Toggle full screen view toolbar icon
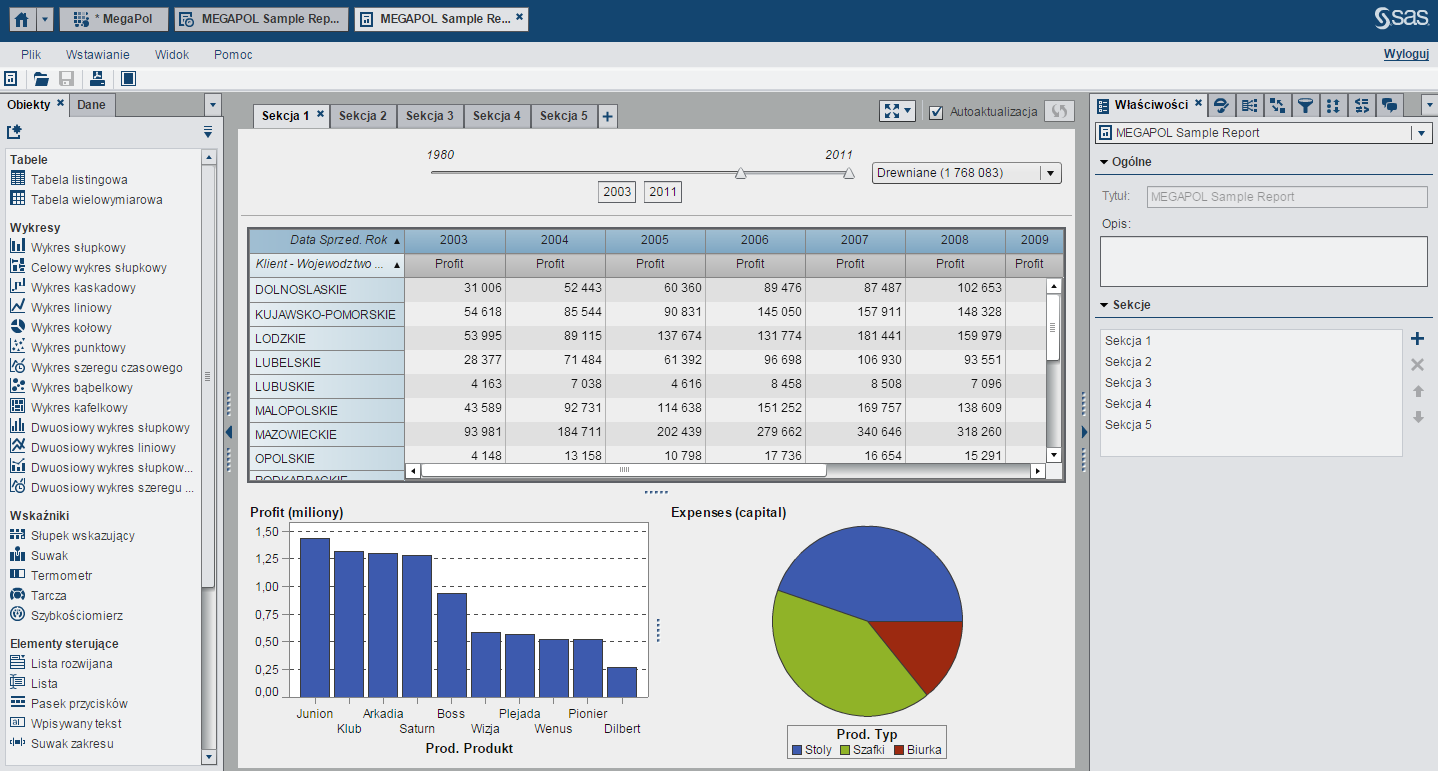This screenshot has width=1438, height=771. 128,78
